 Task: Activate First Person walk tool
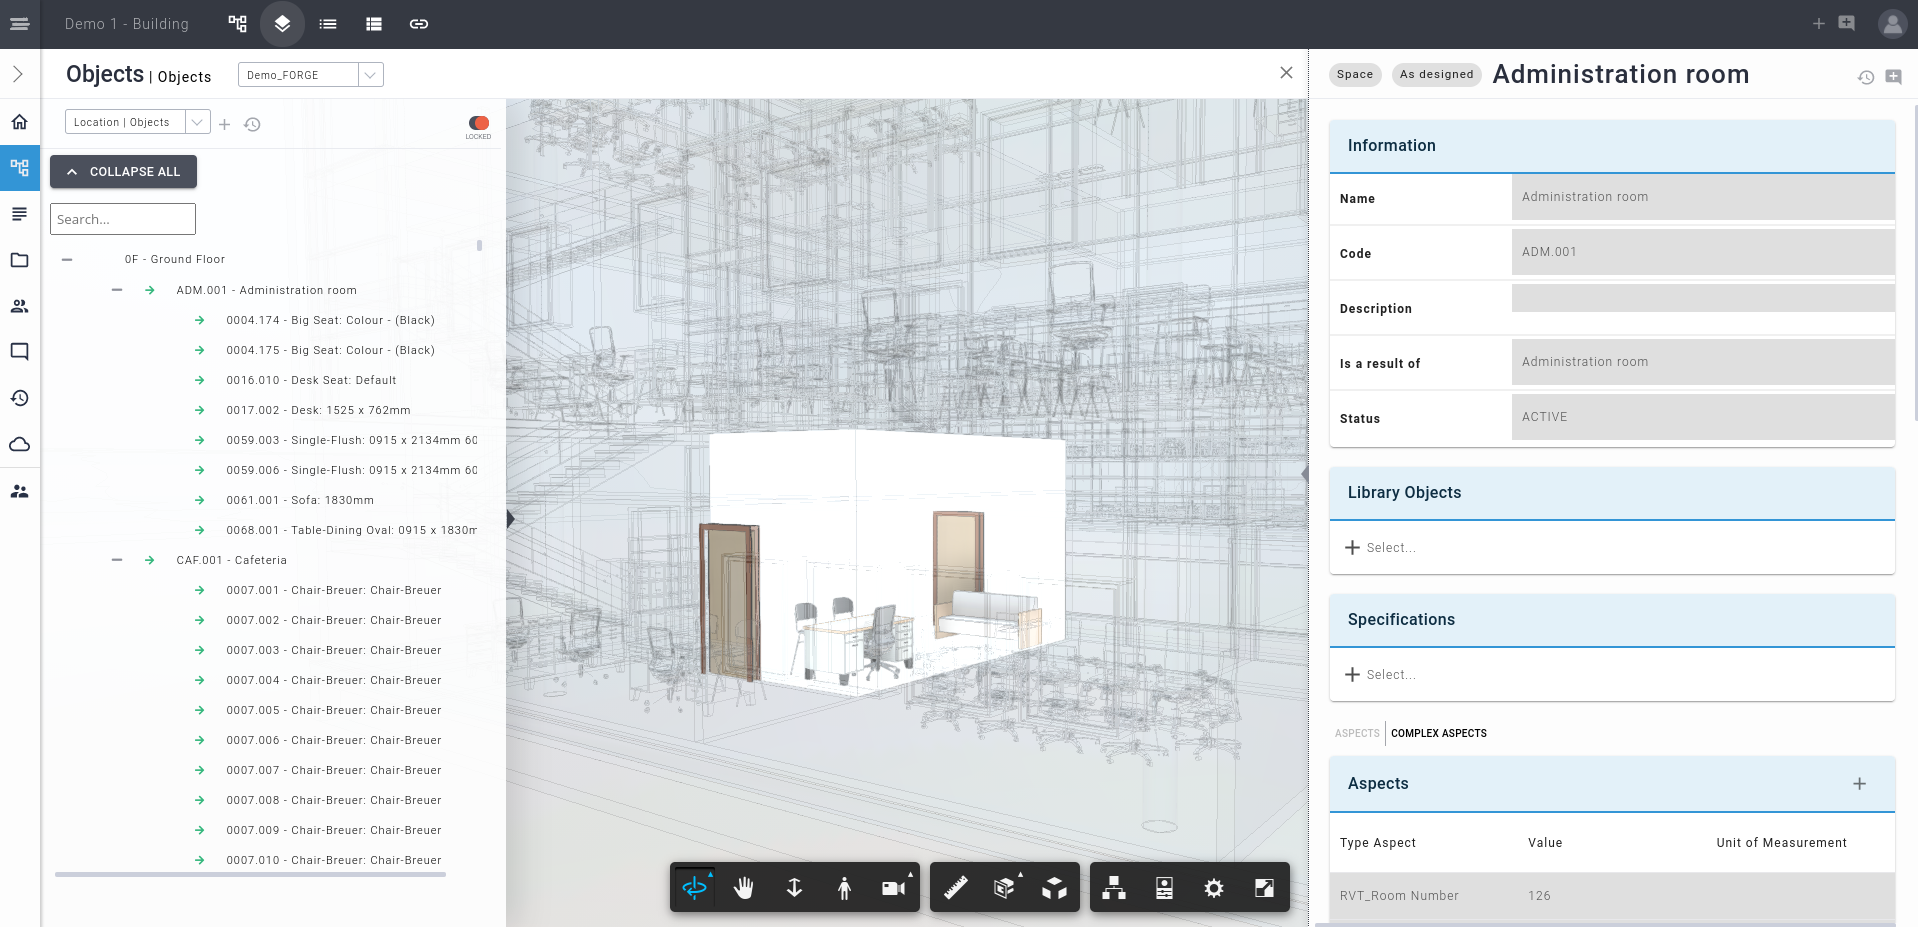click(x=845, y=887)
